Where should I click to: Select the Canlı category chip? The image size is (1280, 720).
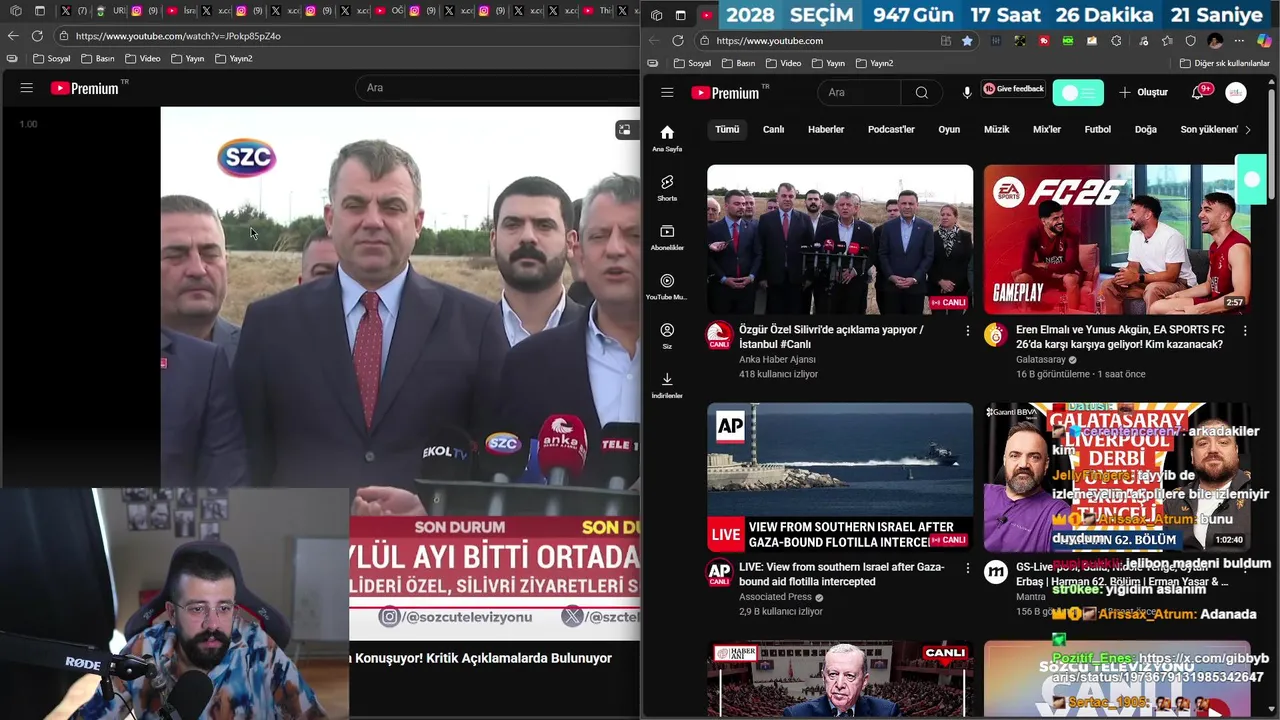click(774, 129)
